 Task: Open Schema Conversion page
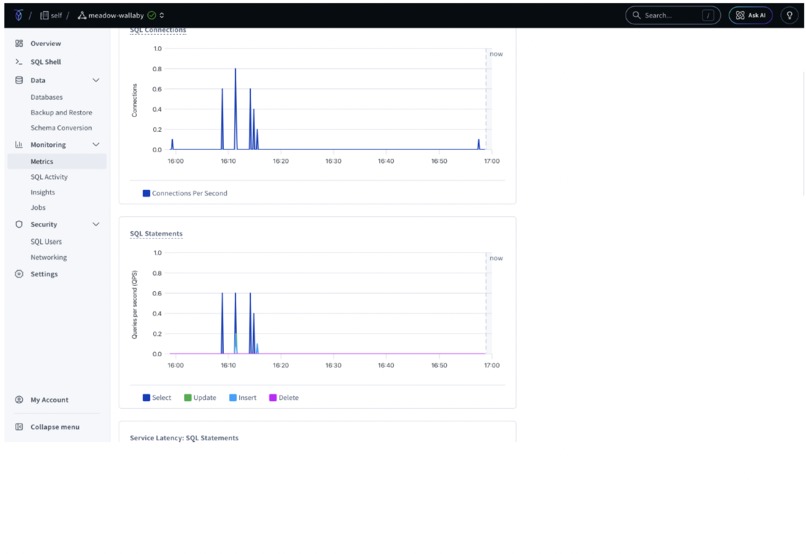(61, 128)
